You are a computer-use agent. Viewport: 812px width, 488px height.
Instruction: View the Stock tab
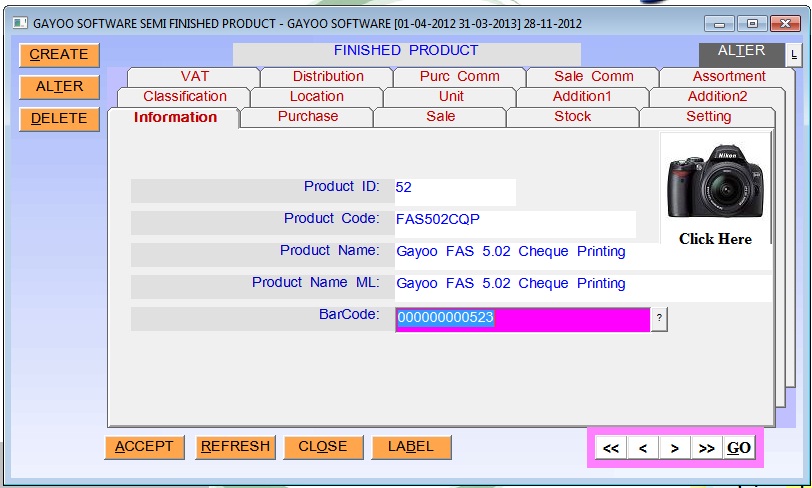(572, 117)
